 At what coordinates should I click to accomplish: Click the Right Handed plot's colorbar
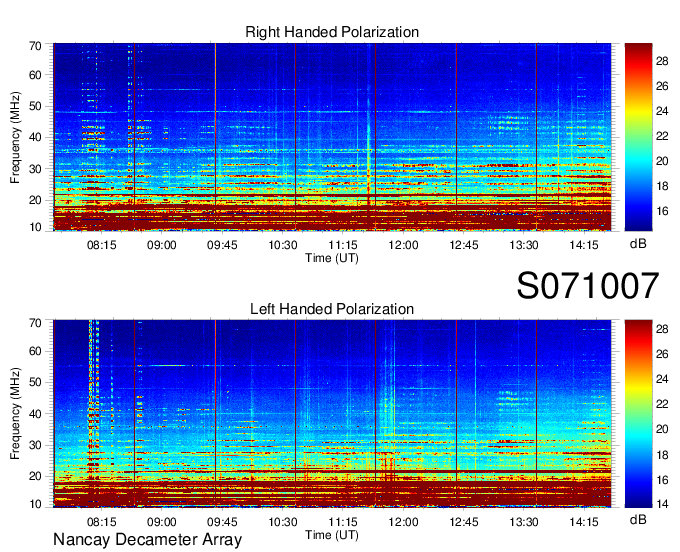[638, 137]
